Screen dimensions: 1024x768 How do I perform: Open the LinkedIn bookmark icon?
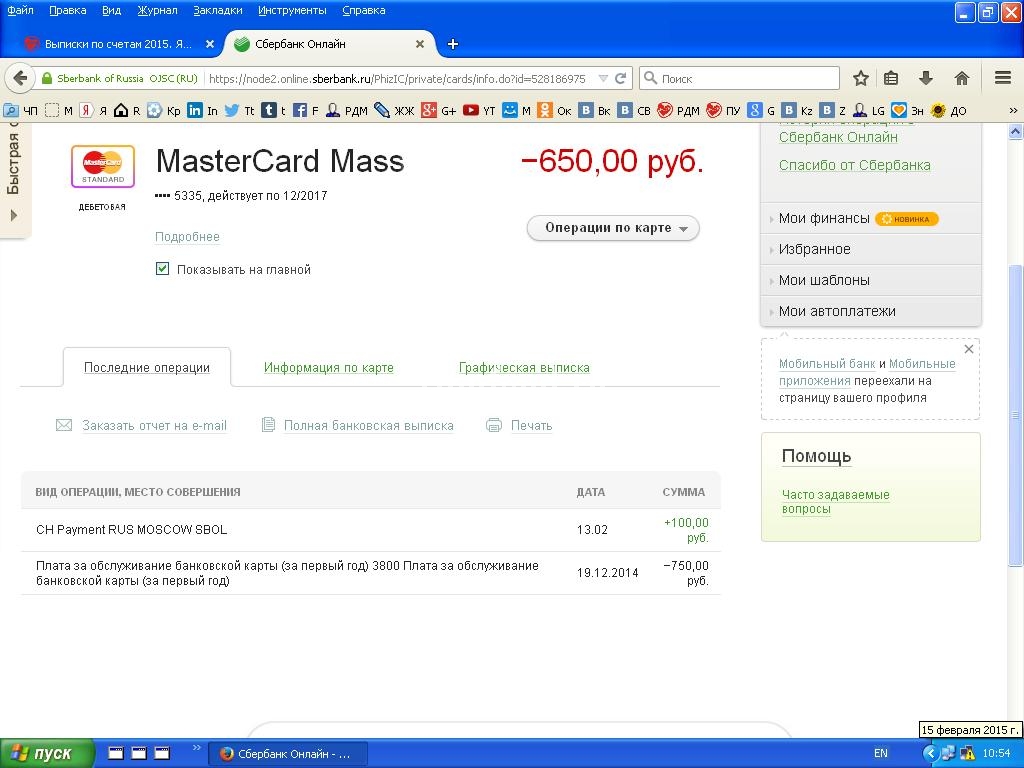[x=195, y=110]
